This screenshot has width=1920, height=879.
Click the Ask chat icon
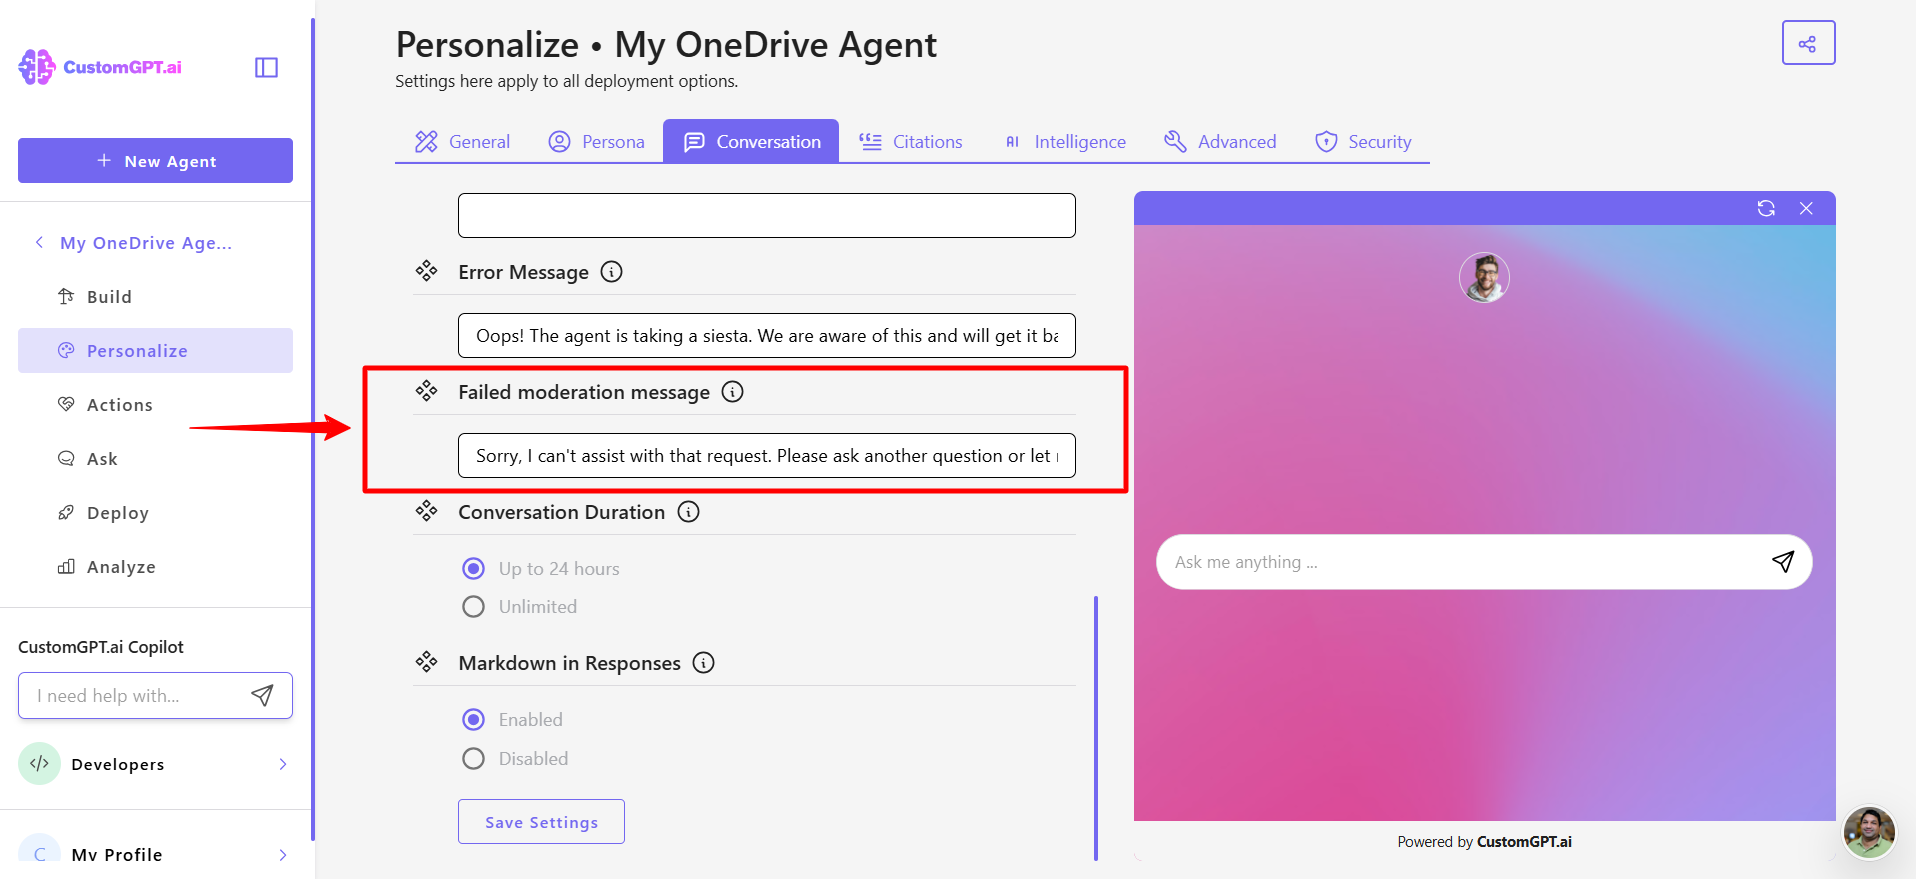click(66, 458)
